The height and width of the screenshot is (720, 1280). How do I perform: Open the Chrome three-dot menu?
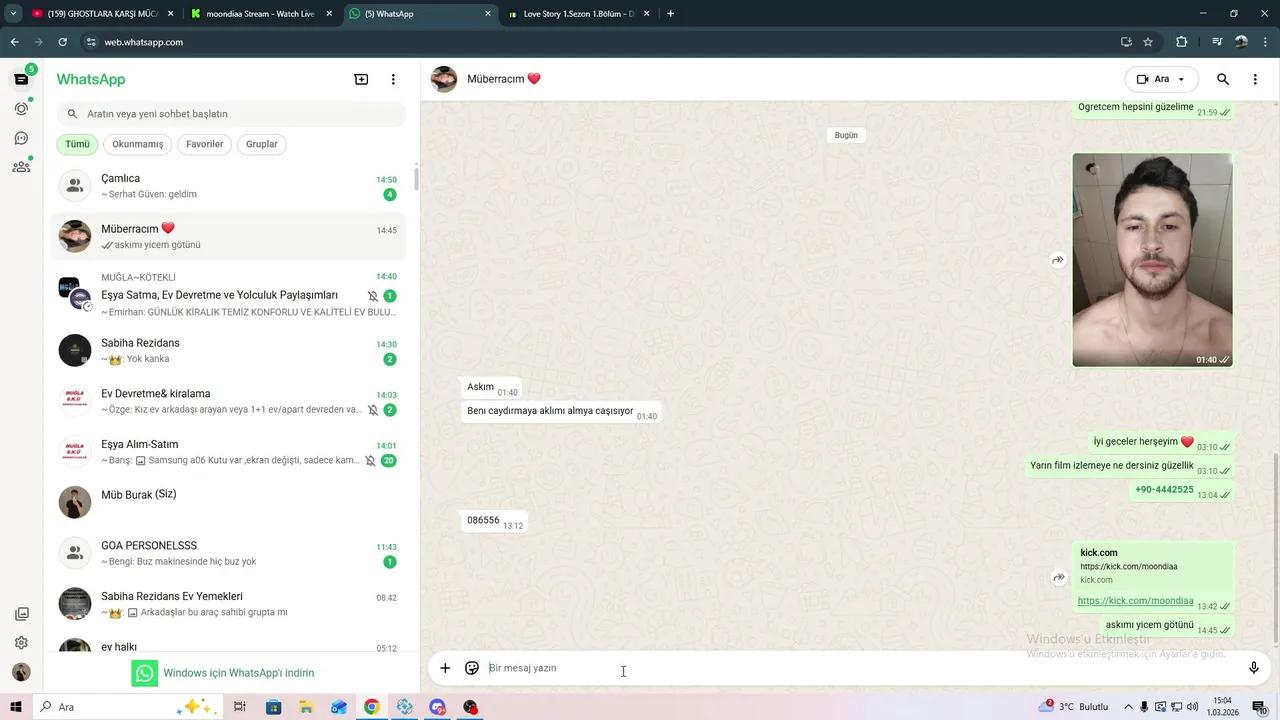(x=1265, y=42)
